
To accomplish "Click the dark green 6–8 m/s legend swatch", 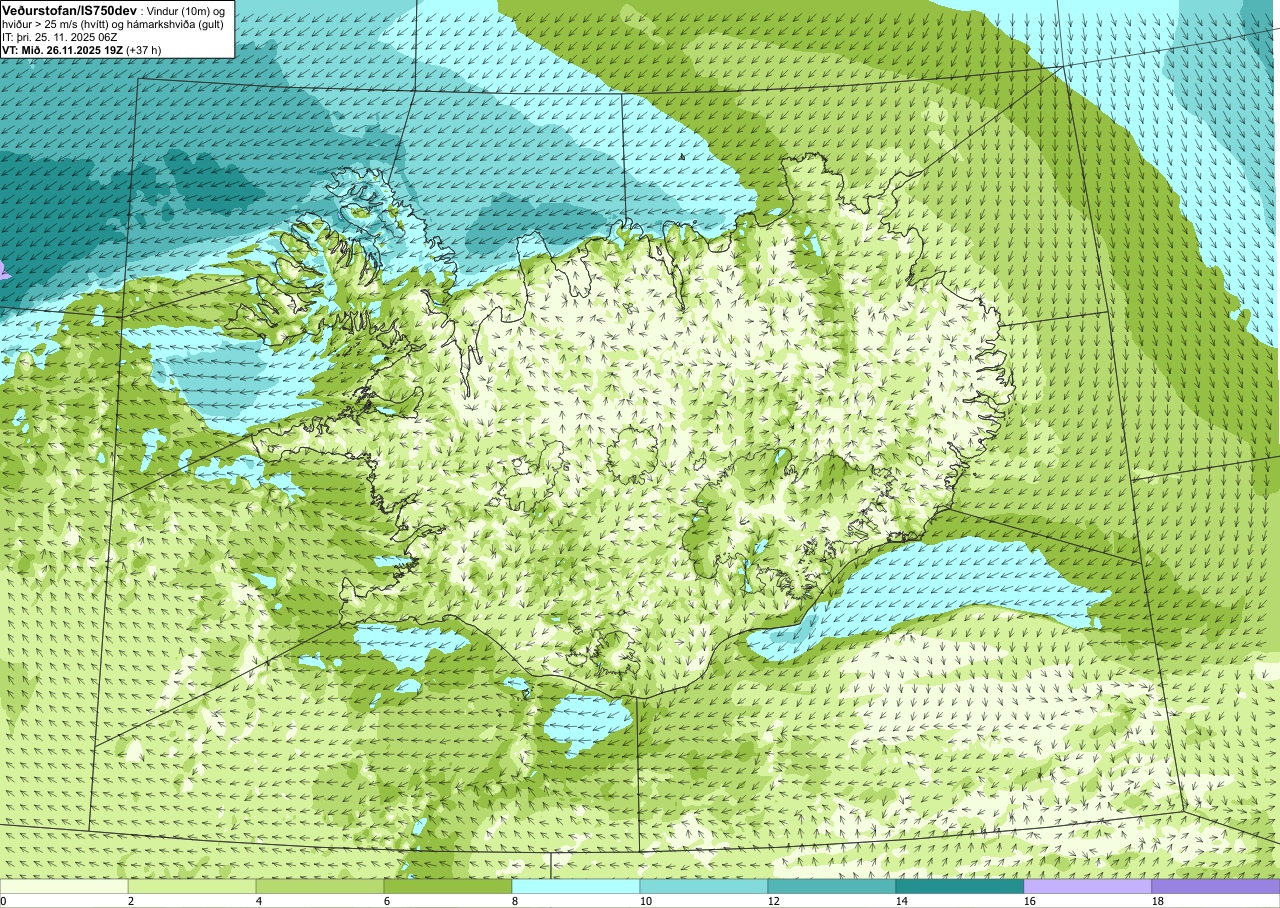I will 448,886.
